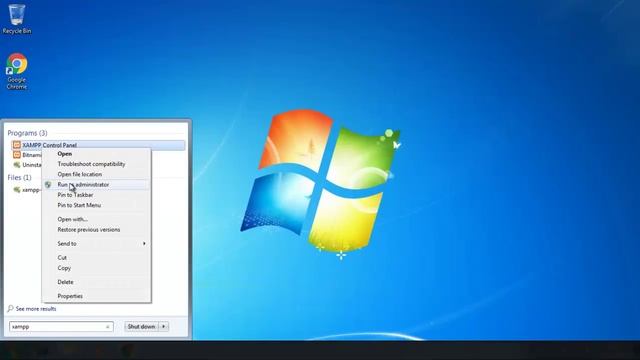This screenshot has height=360, width=640.
Task: Click the Shut down button
Action: click(x=141, y=327)
